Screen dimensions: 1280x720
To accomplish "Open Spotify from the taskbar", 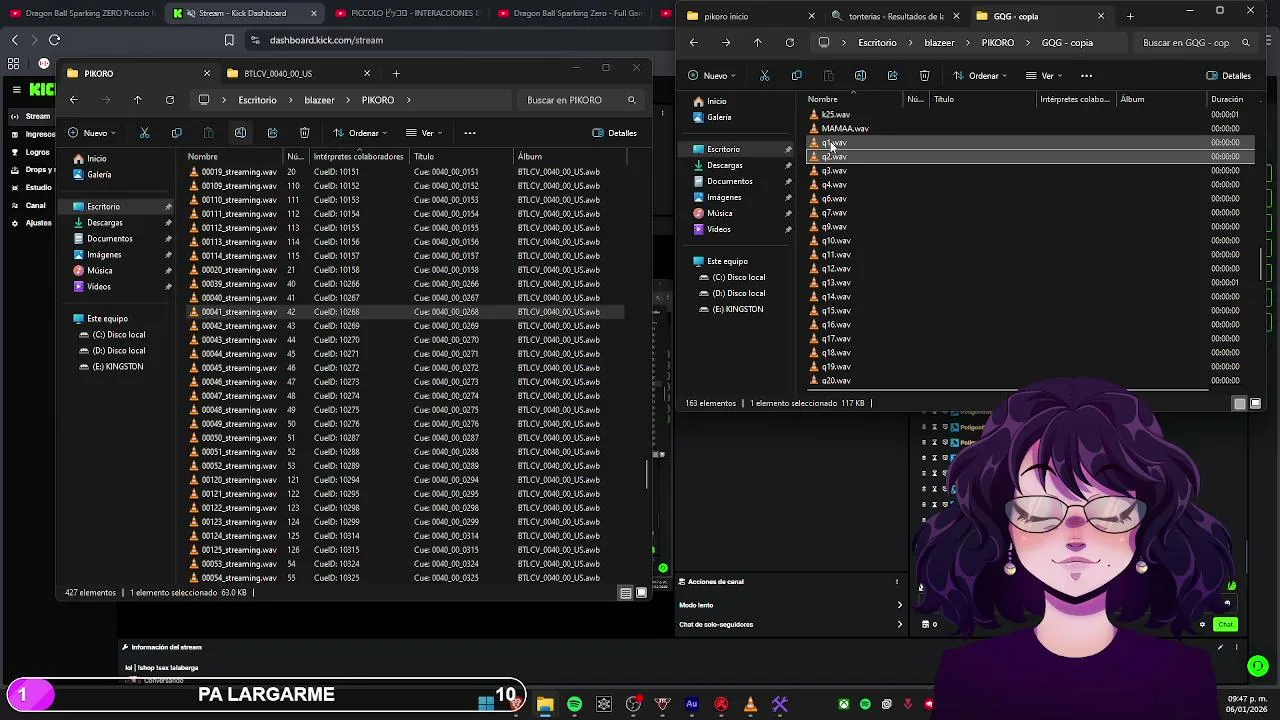I will pyautogui.click(x=574, y=705).
